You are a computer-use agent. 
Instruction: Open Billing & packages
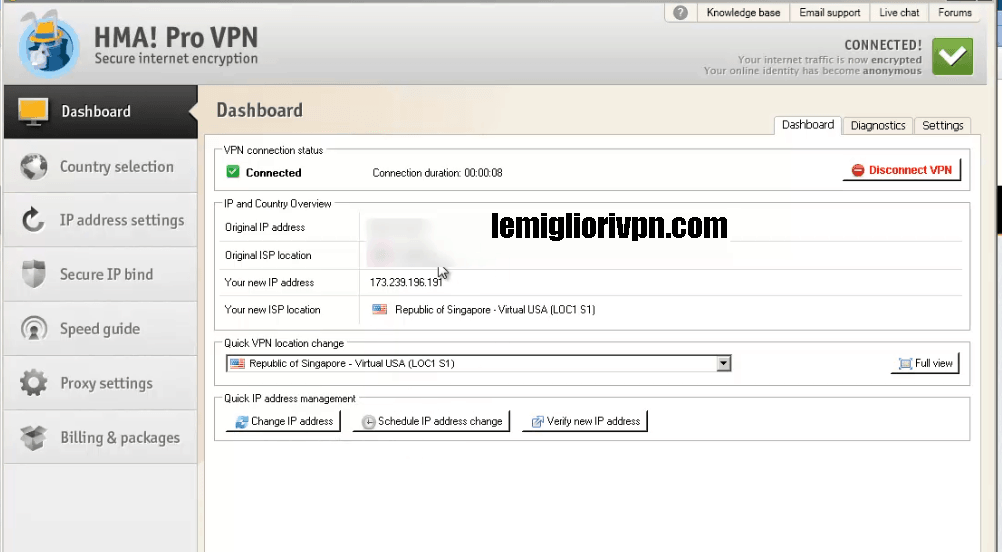click(101, 438)
